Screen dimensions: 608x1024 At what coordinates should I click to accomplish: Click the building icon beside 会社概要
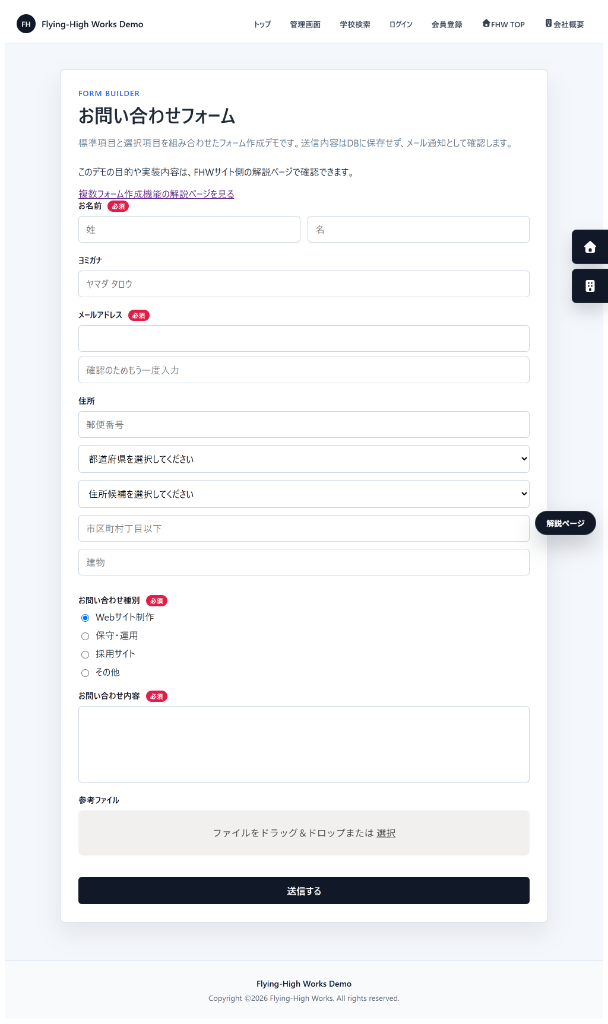click(x=549, y=24)
